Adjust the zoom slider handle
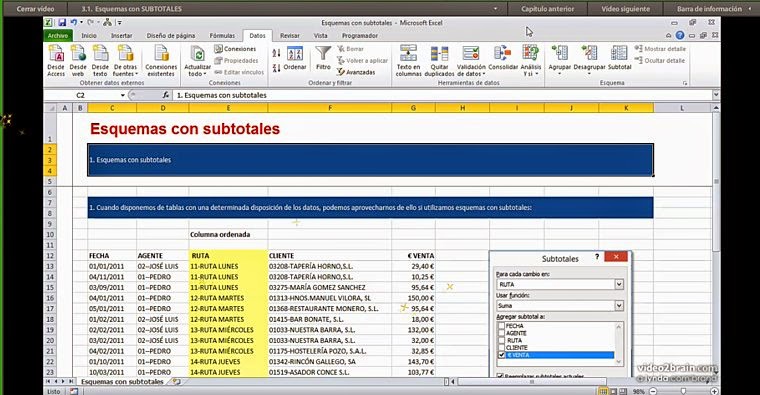Image resolution: width=760 pixels, height=395 pixels. point(683,391)
